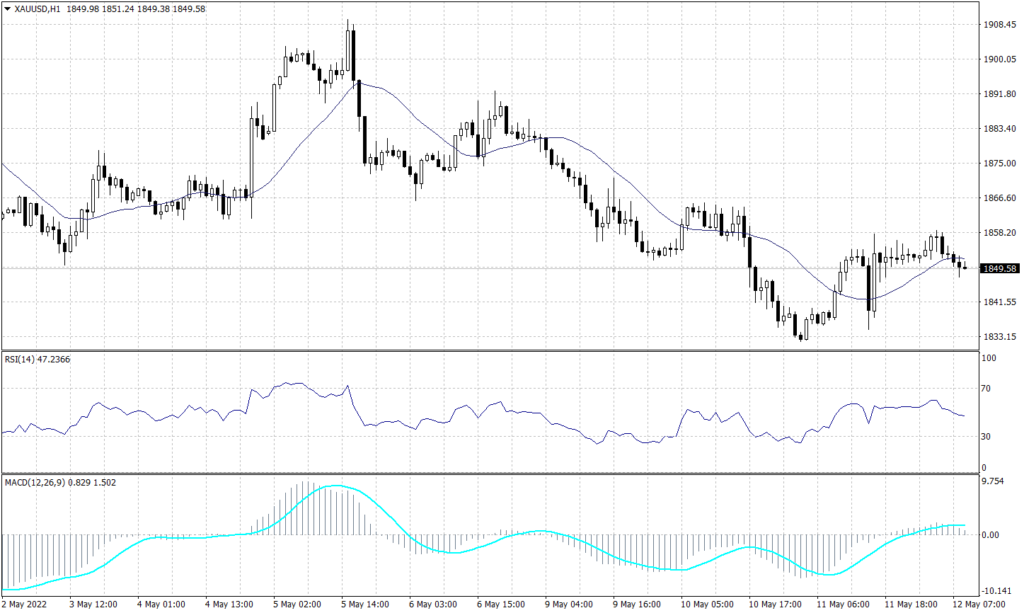Image resolution: width=1024 pixels, height=613 pixels.
Task: Select the 5 May 14:00 time label
Action: tap(365, 604)
